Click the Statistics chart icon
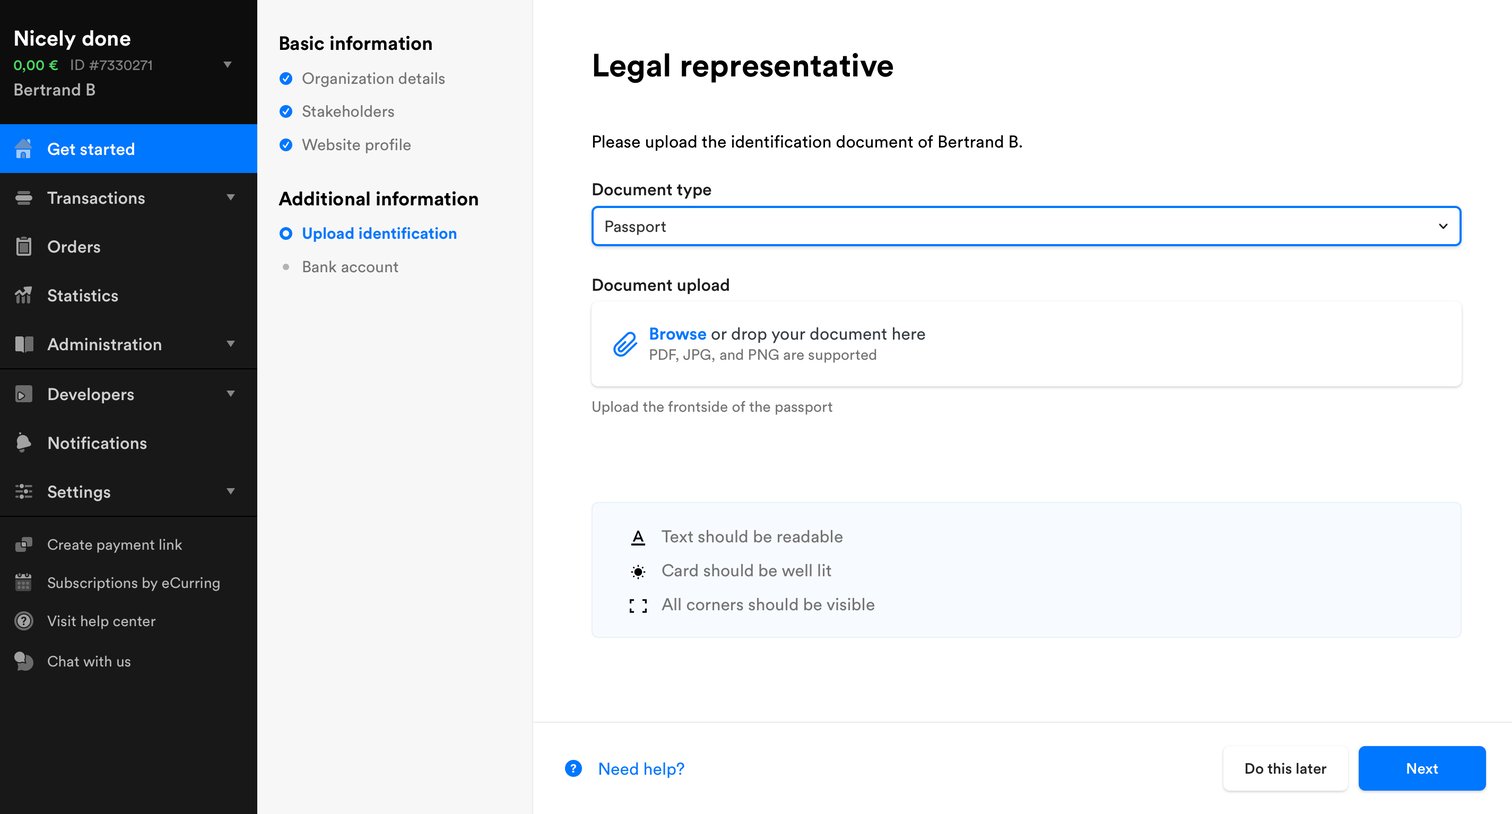The image size is (1512, 814). [24, 295]
